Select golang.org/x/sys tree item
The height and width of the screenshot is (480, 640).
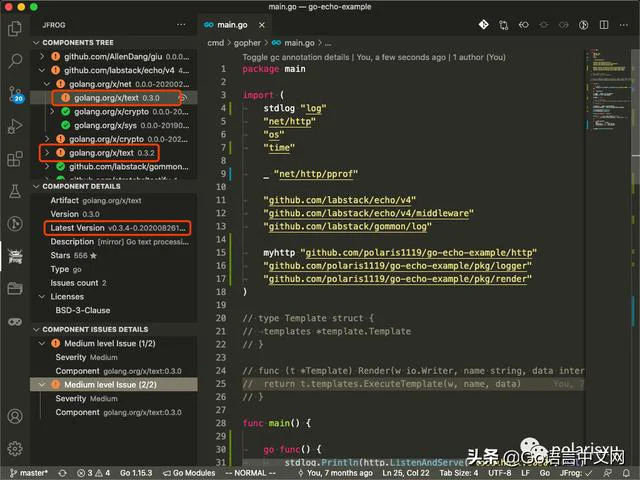point(114,125)
